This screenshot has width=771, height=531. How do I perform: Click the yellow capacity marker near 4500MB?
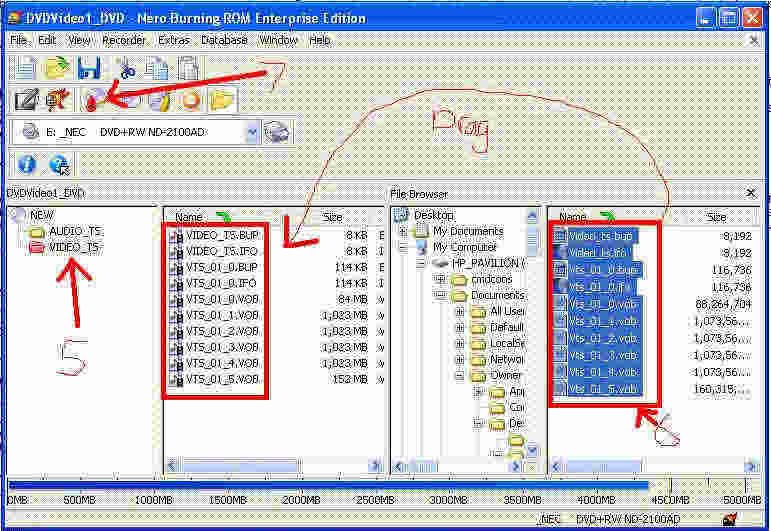(670, 486)
